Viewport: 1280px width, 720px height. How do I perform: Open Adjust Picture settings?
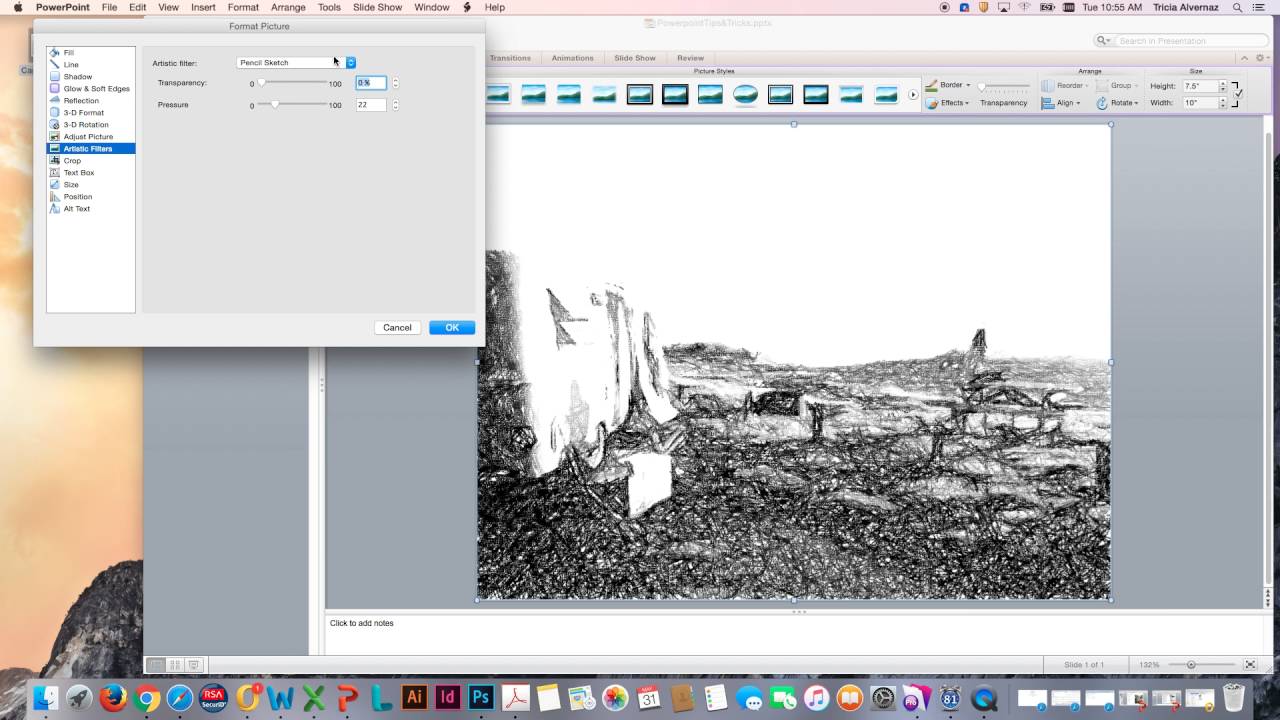click(x=91, y=137)
